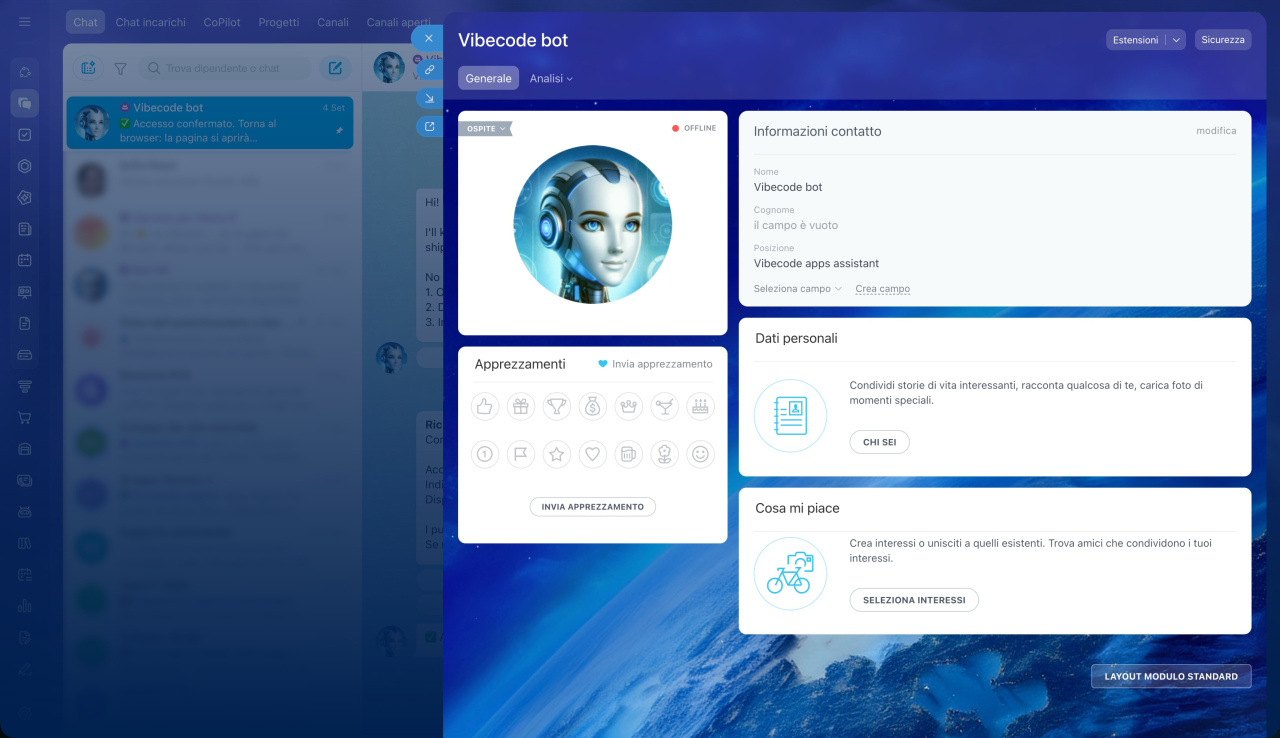Click the Crea campo link

pos(883,288)
